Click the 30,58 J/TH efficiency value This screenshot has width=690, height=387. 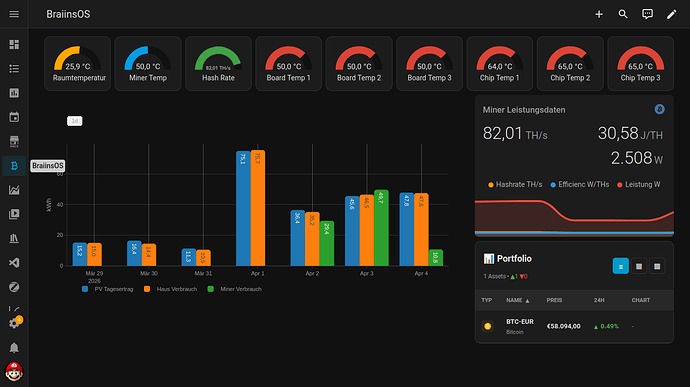[630, 133]
